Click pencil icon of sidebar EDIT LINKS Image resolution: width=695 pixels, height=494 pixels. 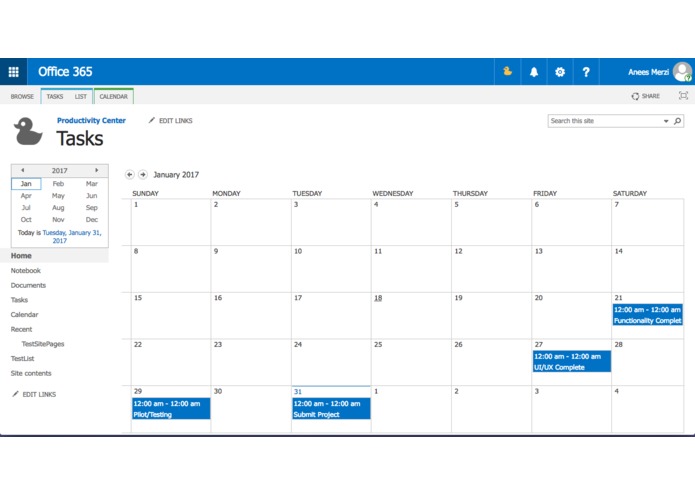[x=16, y=394]
